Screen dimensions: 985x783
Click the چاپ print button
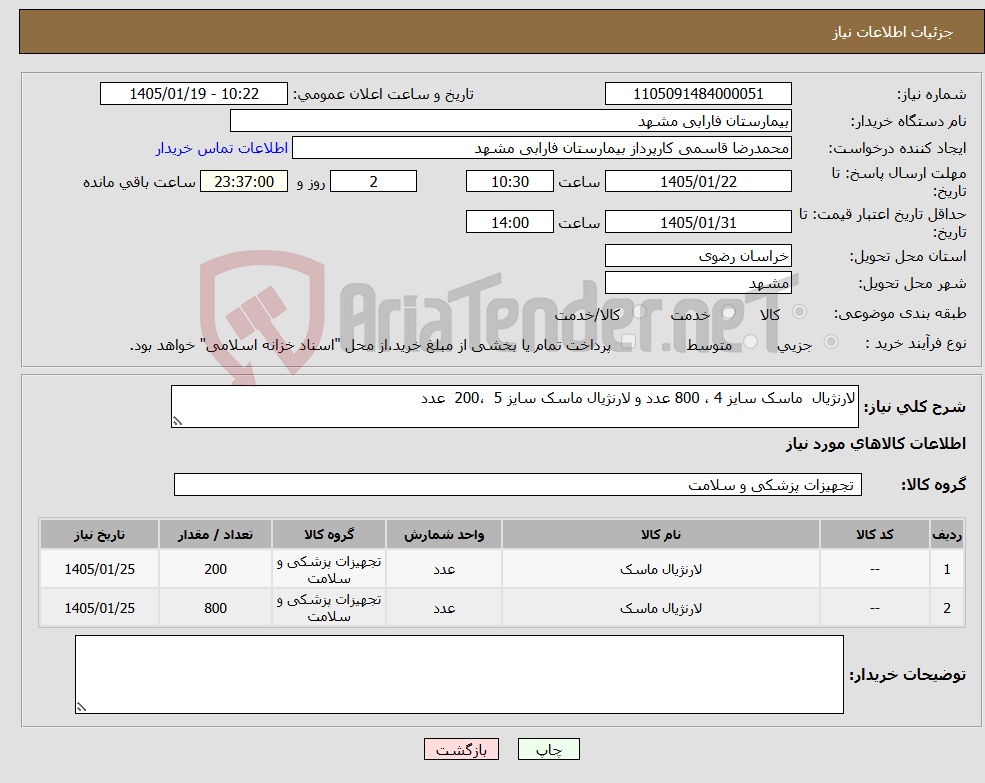click(x=548, y=749)
